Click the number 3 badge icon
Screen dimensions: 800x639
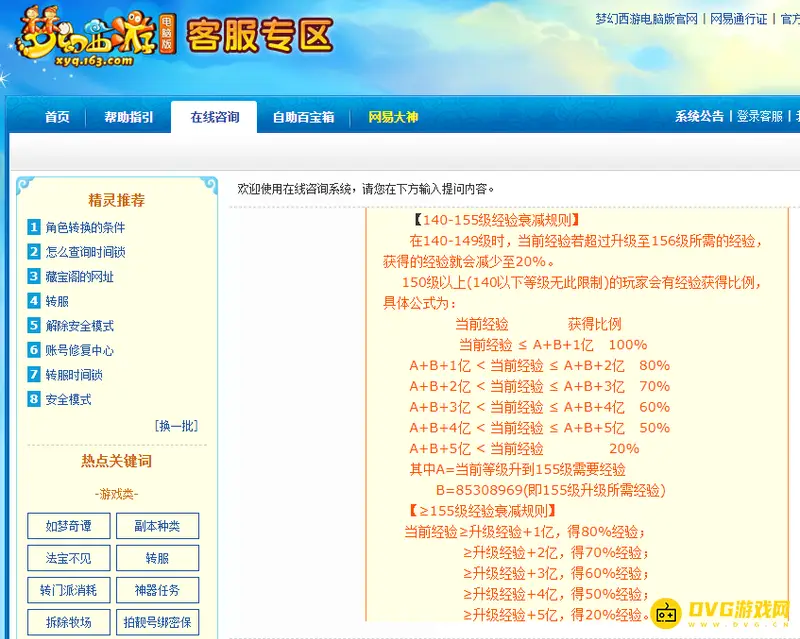[x=34, y=276]
